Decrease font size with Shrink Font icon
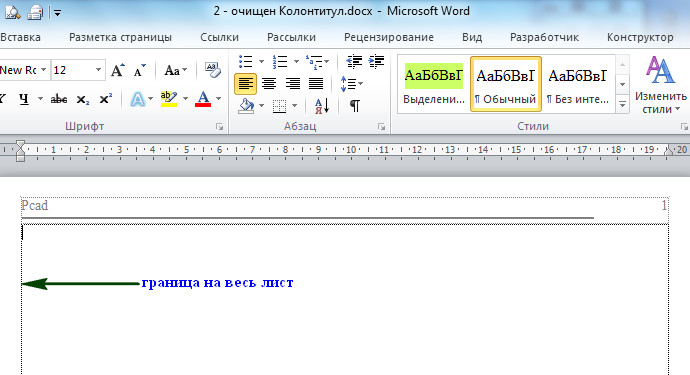The image size is (690, 375). 139,70
